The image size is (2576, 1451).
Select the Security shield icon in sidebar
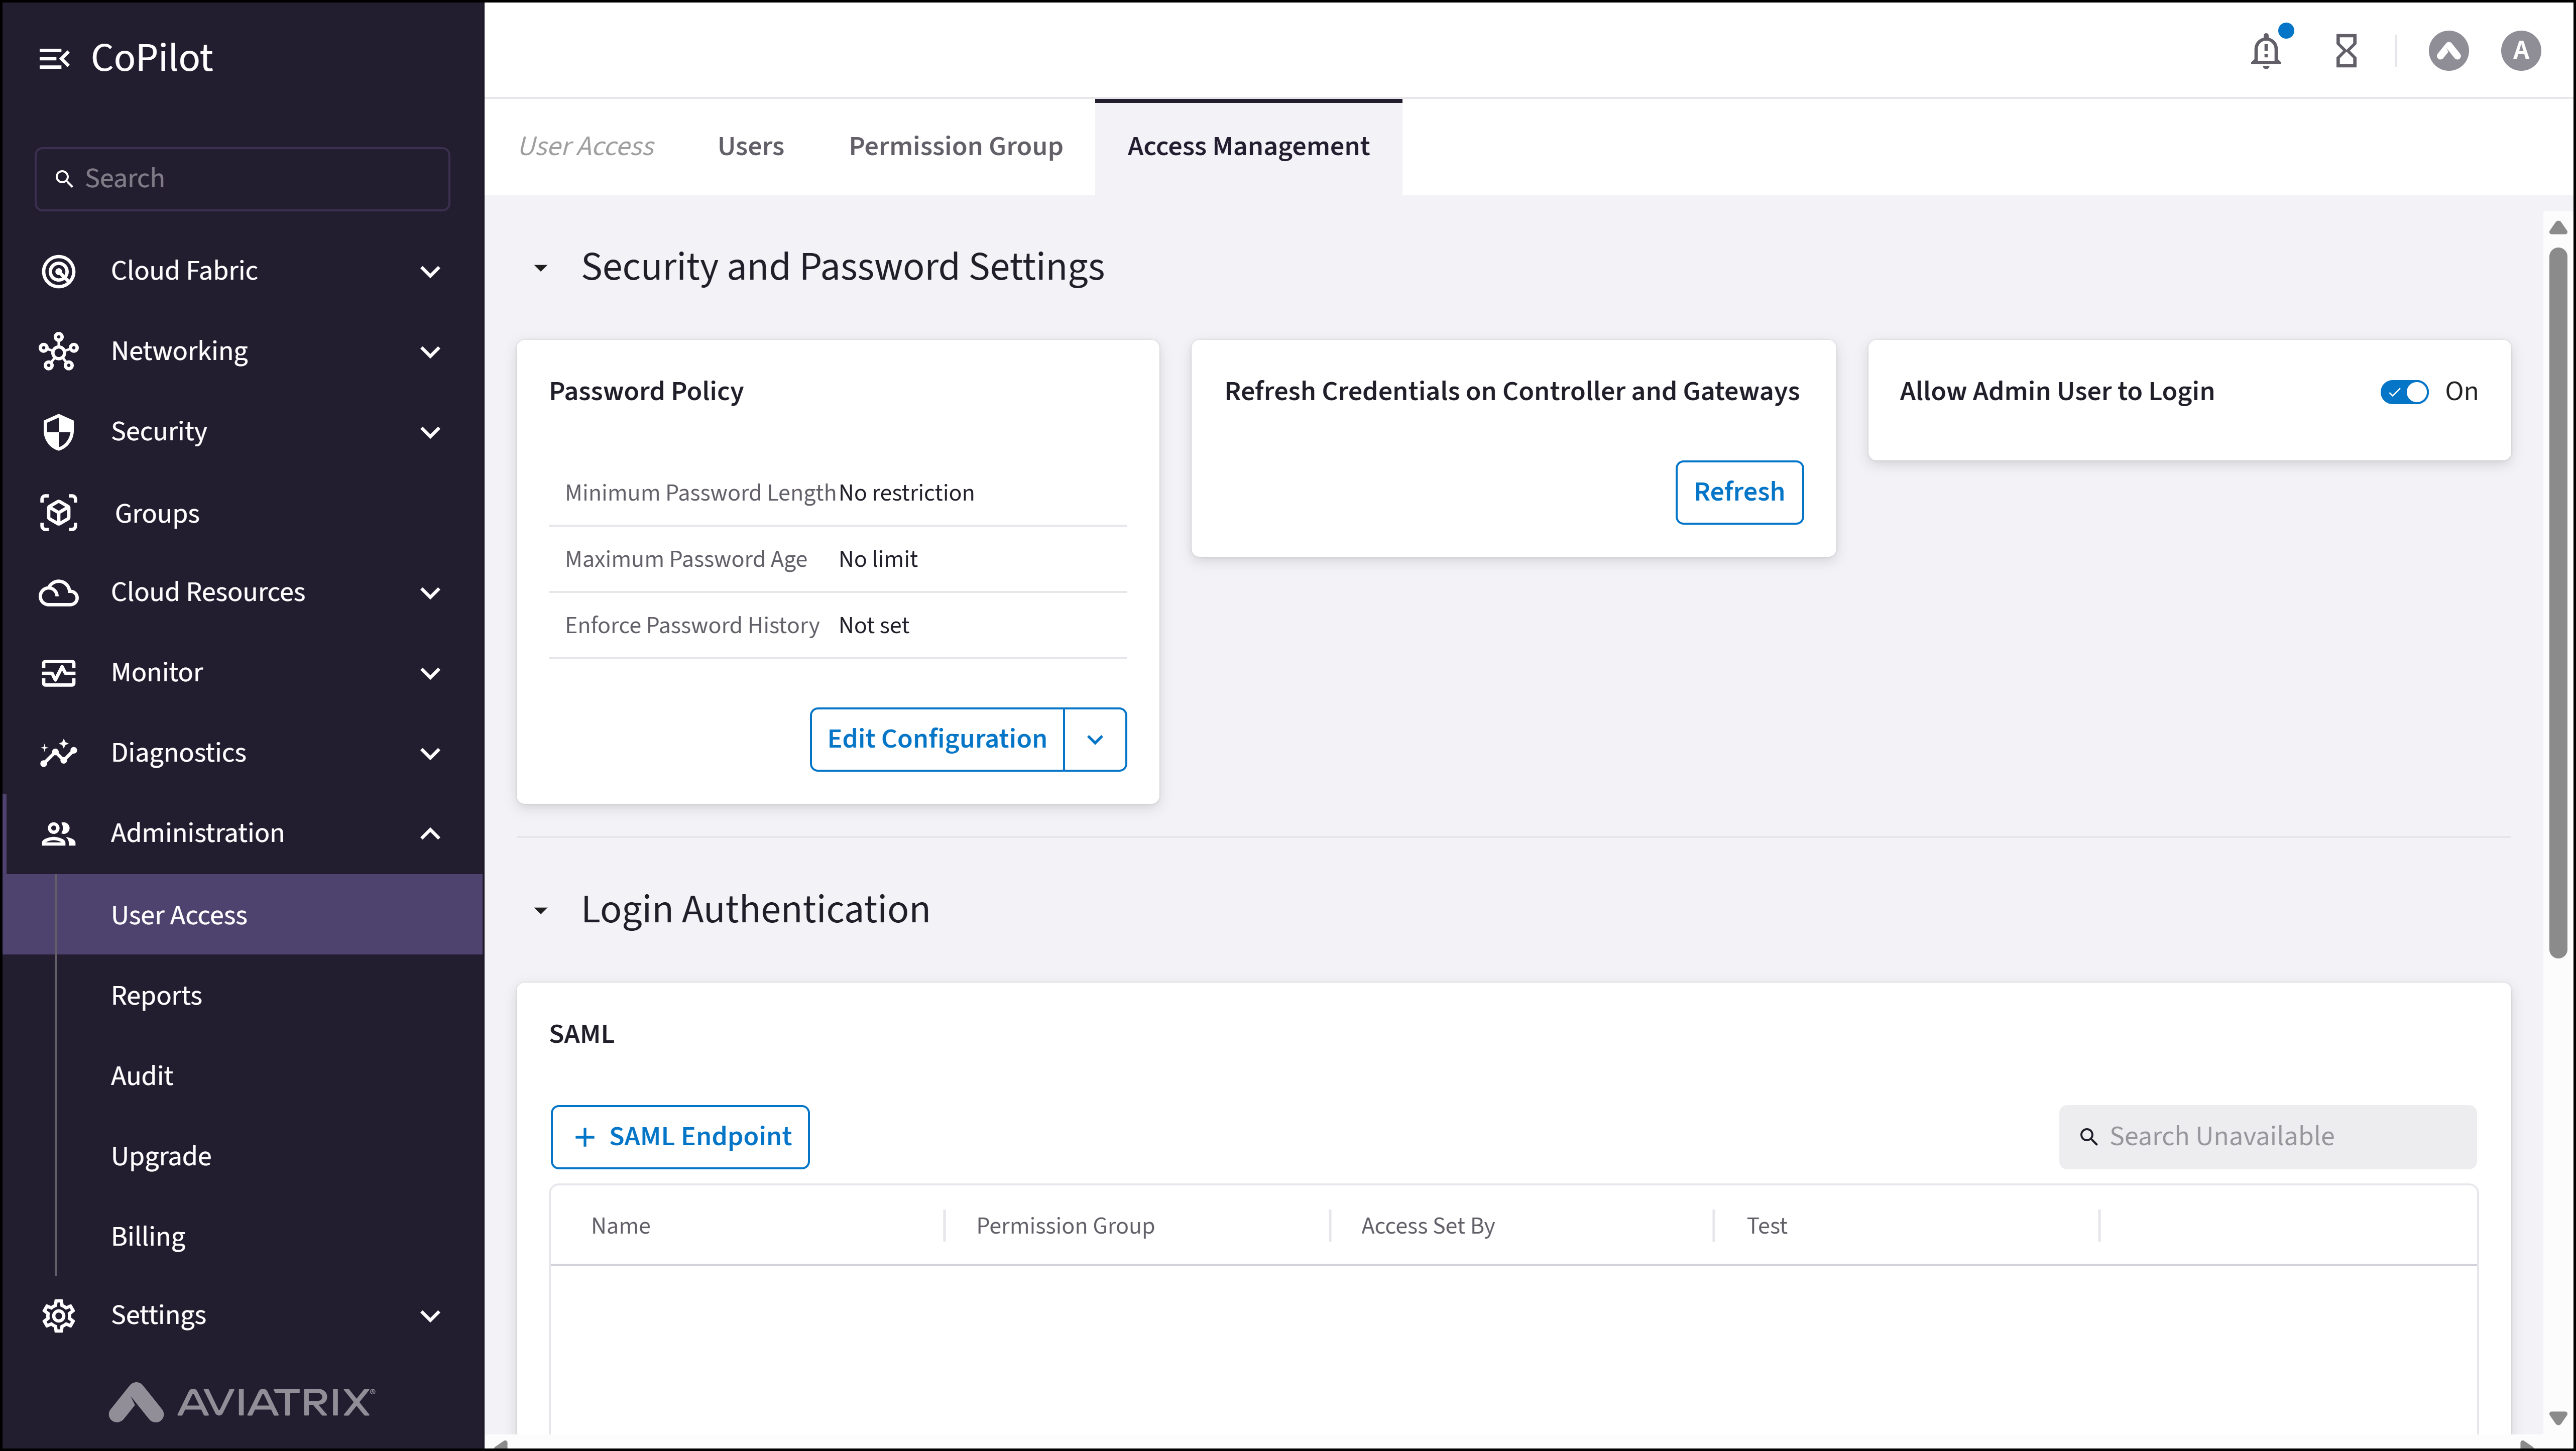[58, 431]
